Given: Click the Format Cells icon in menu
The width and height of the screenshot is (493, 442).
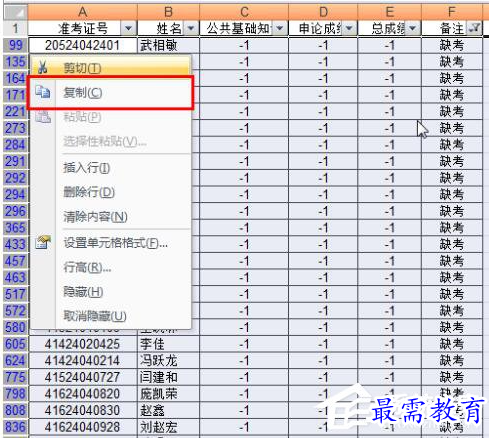Looking at the screenshot, I should click(43, 242).
